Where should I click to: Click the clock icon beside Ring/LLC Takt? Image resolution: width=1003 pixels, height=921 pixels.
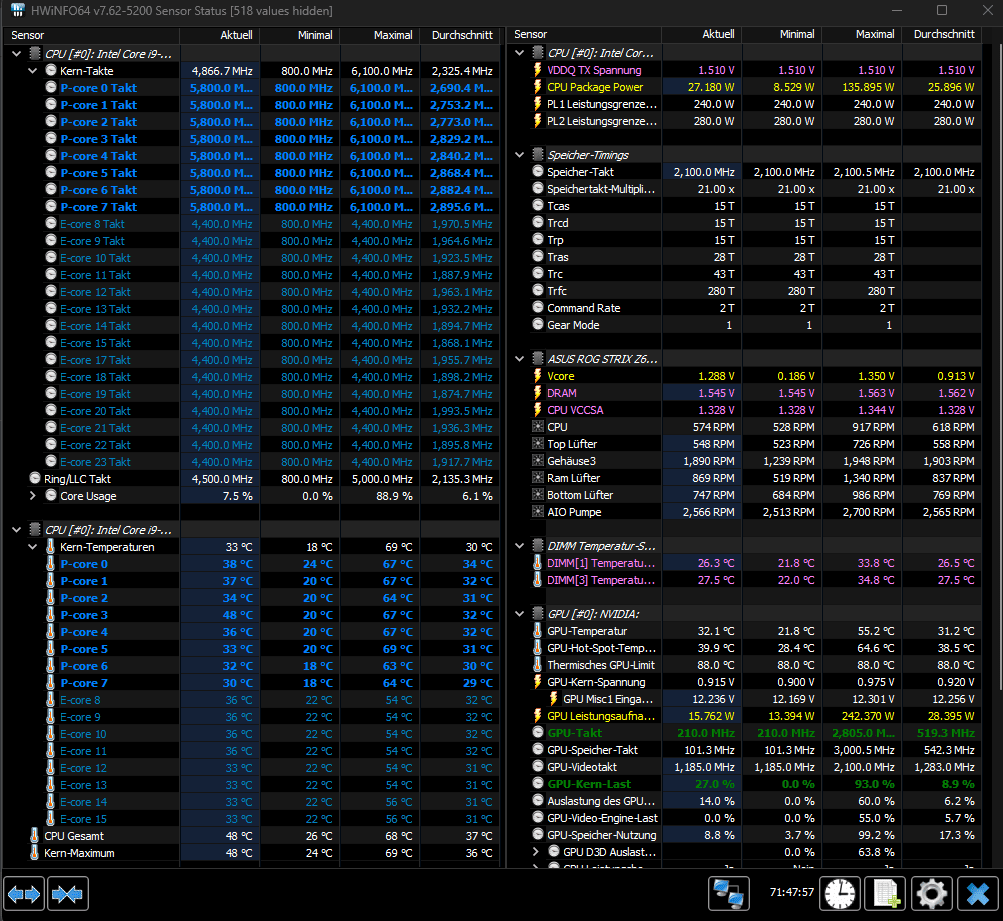pyautogui.click(x=35, y=478)
